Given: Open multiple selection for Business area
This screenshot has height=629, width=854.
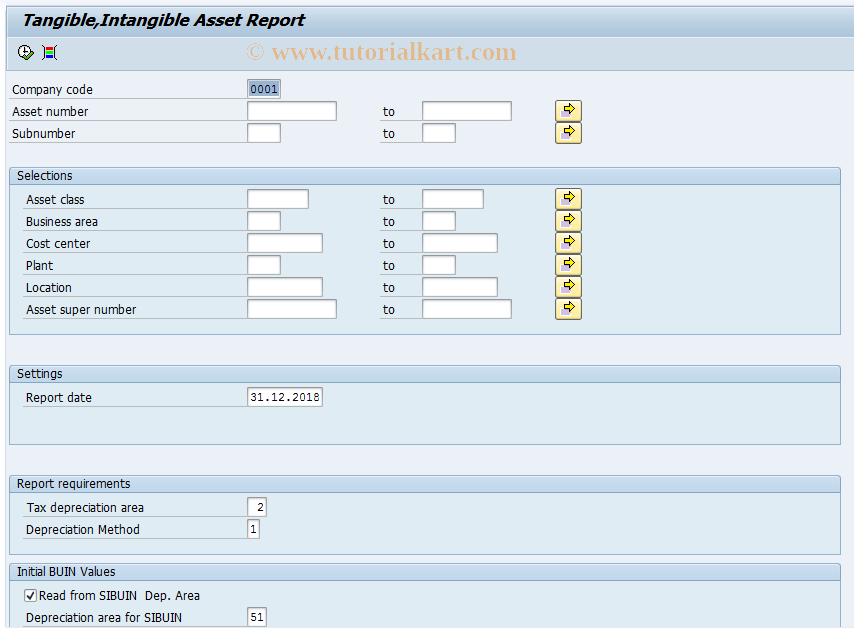Looking at the screenshot, I should tap(567, 220).
